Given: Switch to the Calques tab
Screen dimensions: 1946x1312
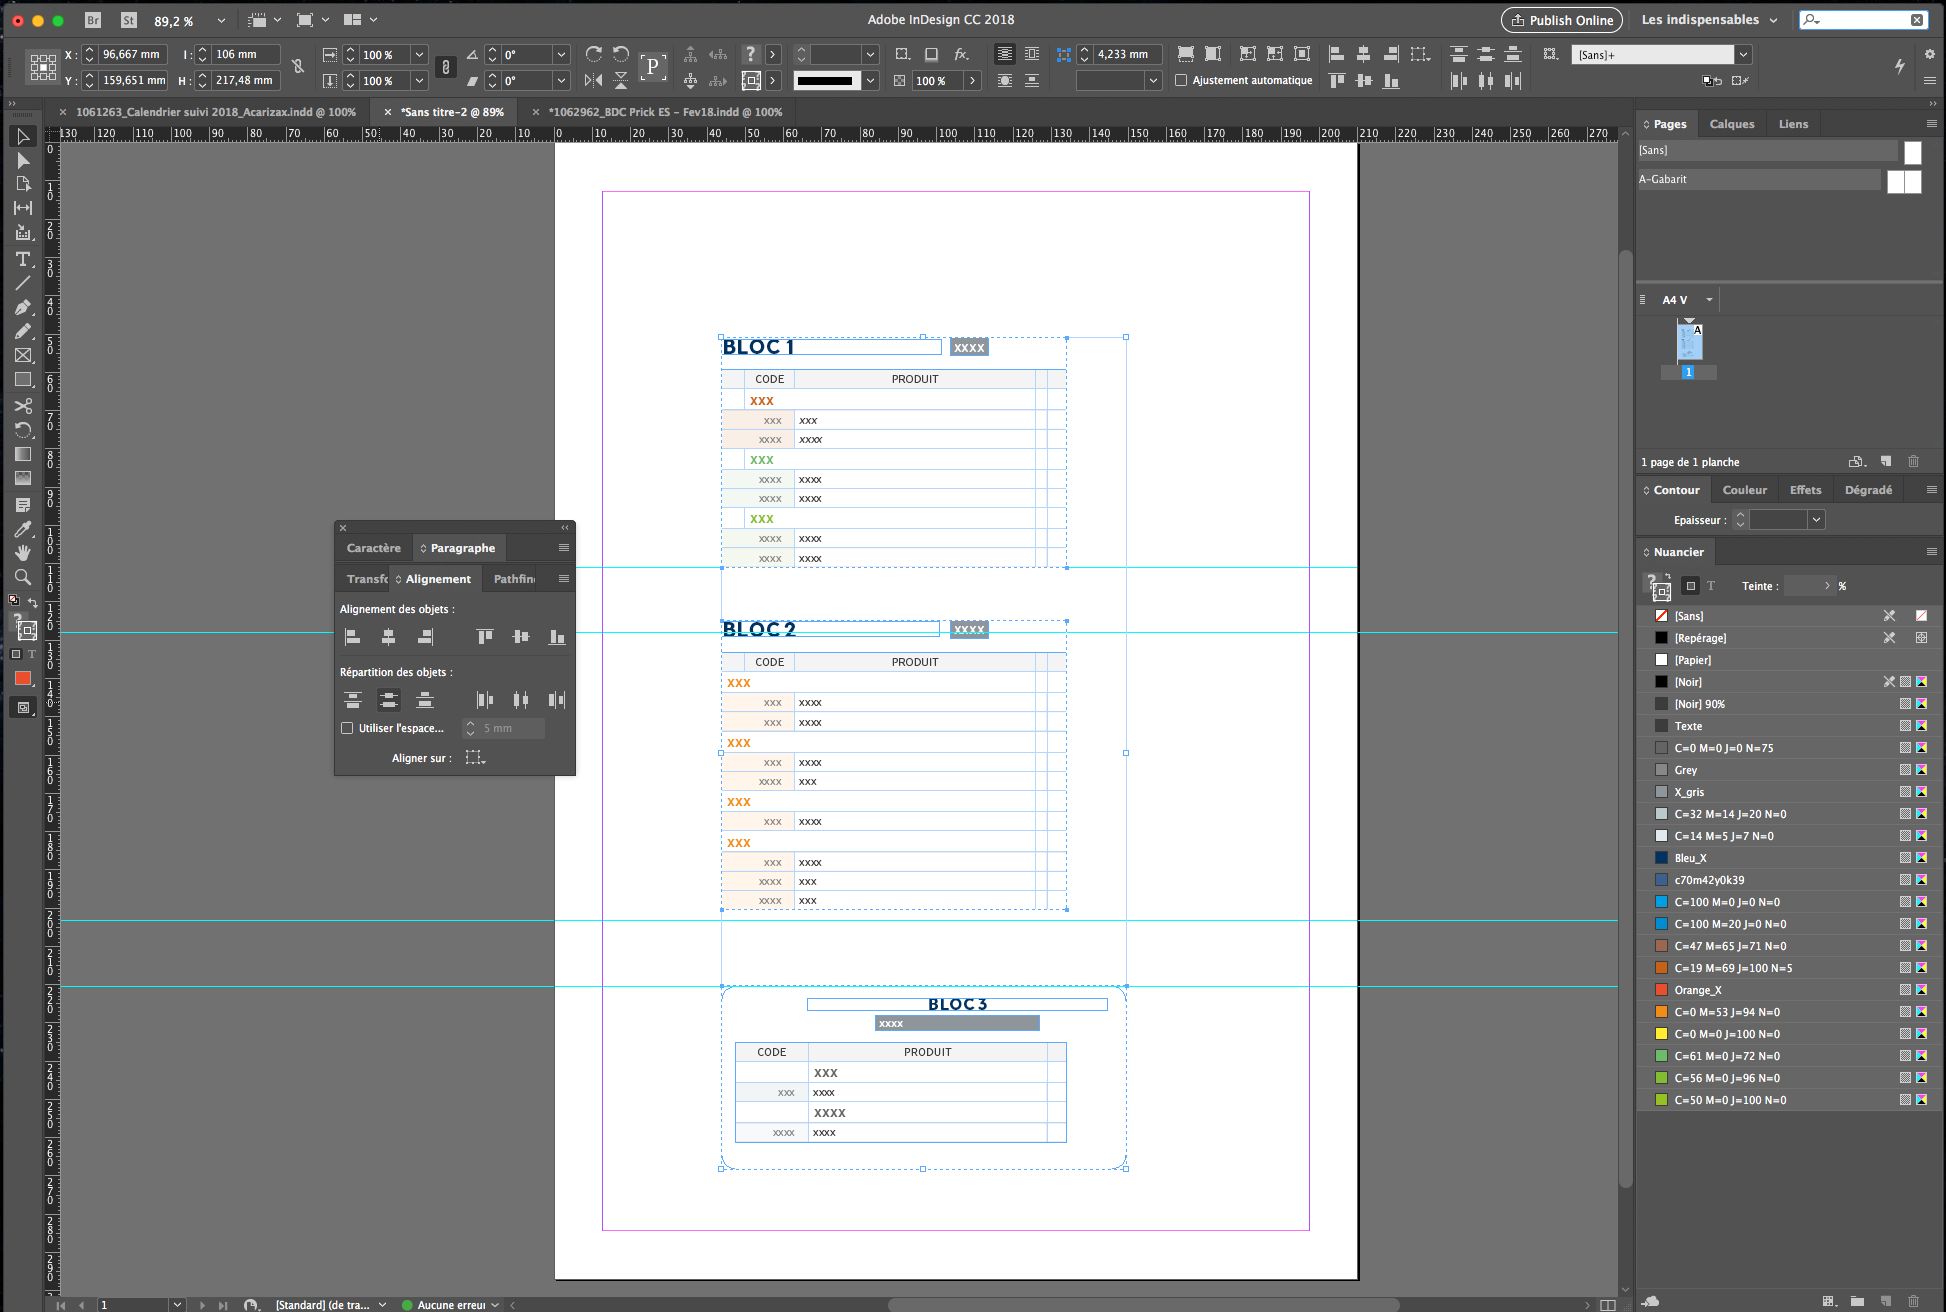Looking at the screenshot, I should point(1731,124).
